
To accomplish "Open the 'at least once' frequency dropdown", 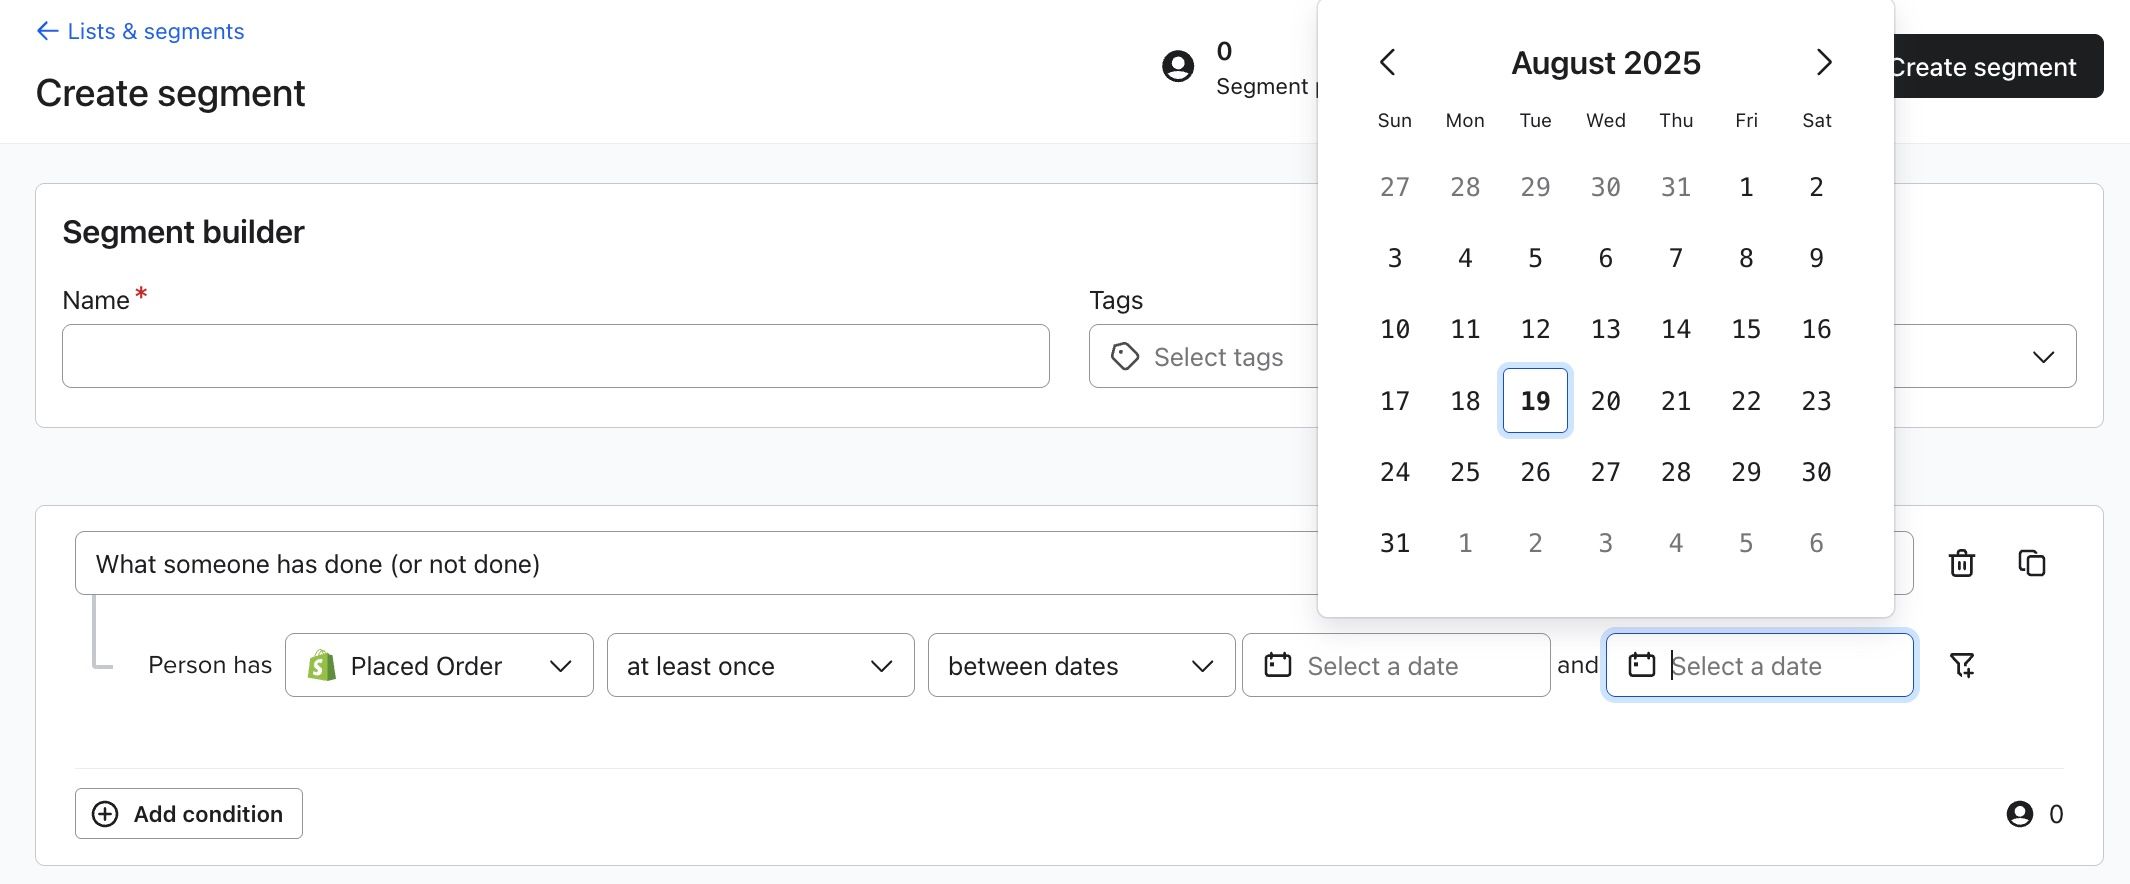I will pos(760,665).
